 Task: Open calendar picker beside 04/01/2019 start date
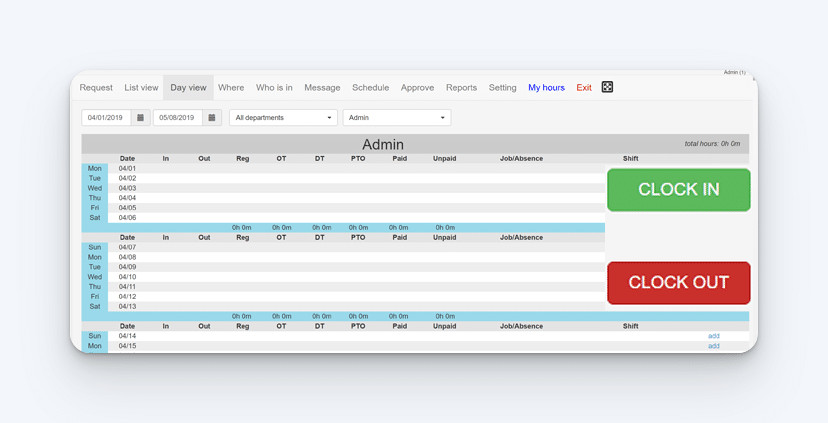[140, 118]
